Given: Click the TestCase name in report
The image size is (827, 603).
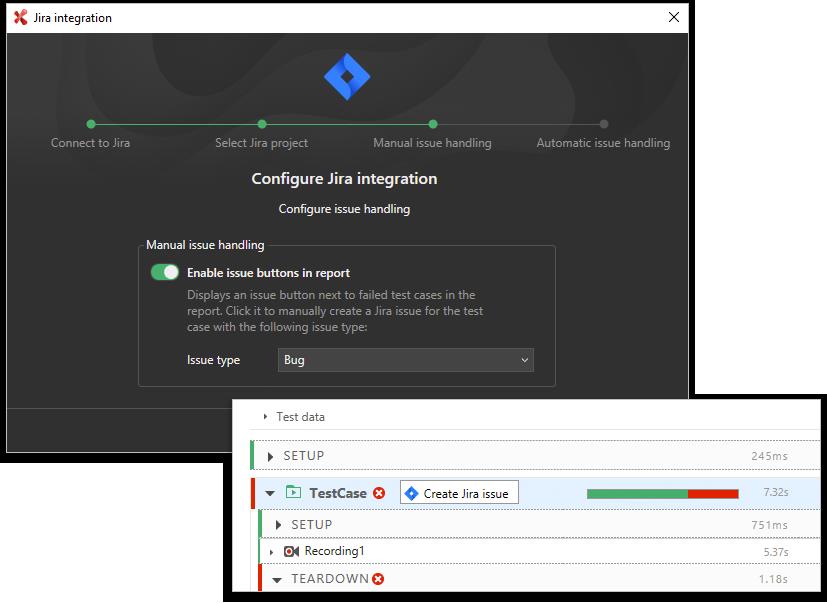Looking at the screenshot, I should (x=338, y=493).
